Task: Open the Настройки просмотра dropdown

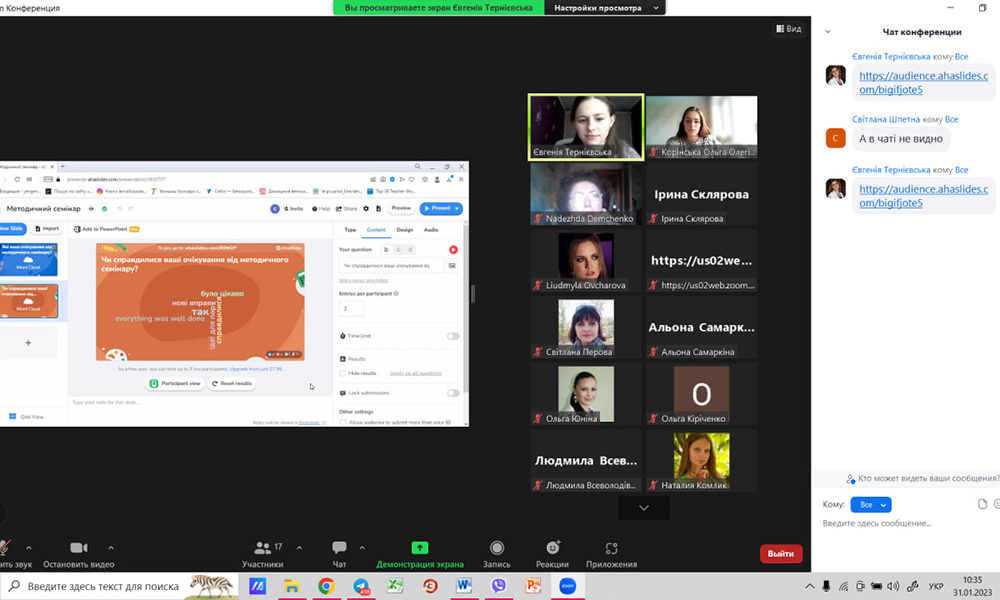Action: tap(604, 8)
